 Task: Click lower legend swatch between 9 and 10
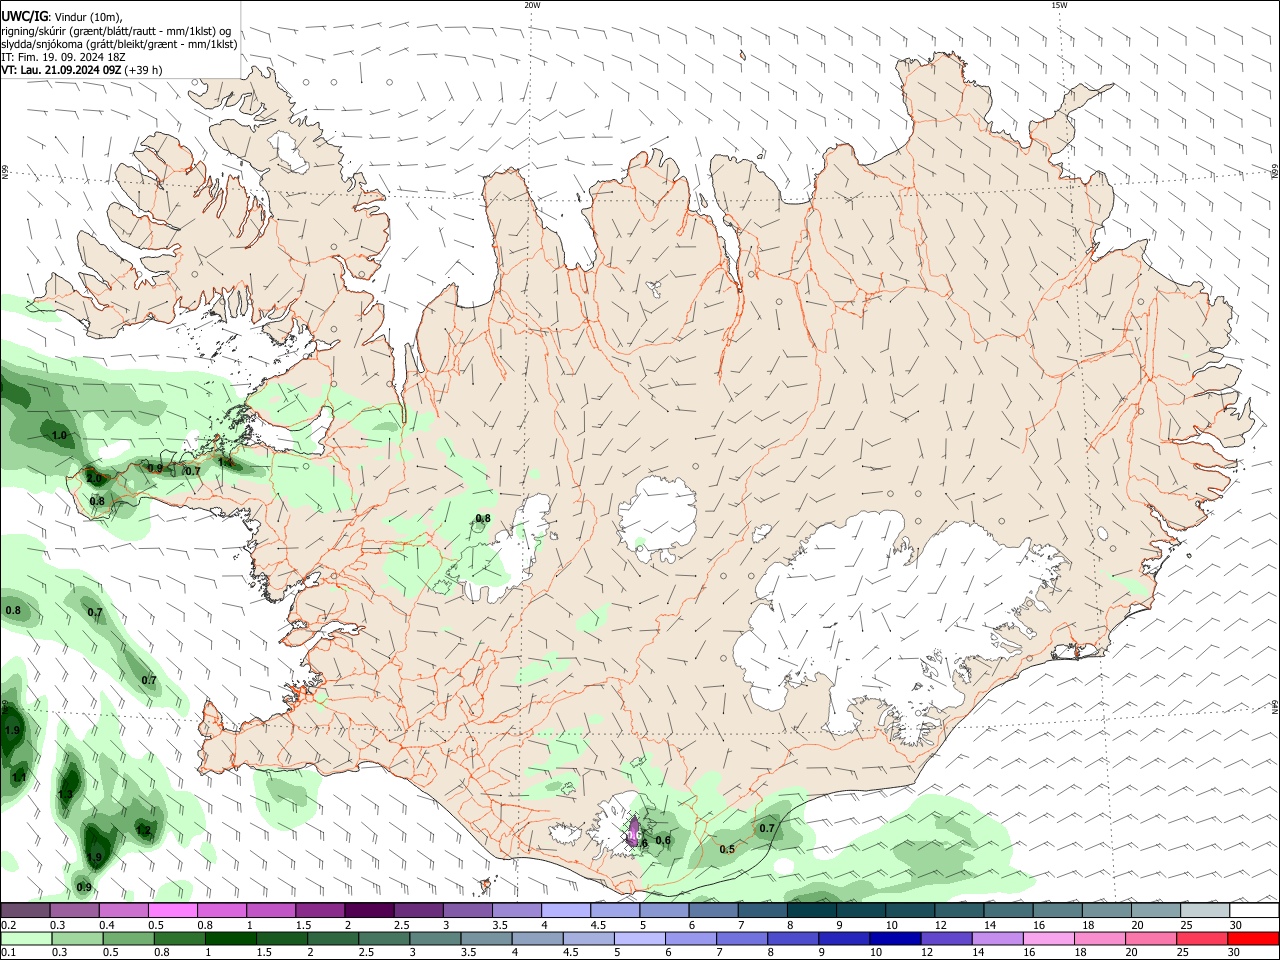coord(844,938)
